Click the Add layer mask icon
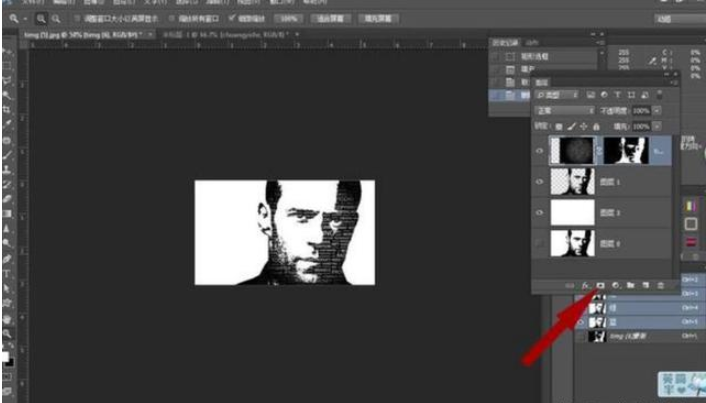The height and width of the screenshot is (403, 706). point(601,286)
